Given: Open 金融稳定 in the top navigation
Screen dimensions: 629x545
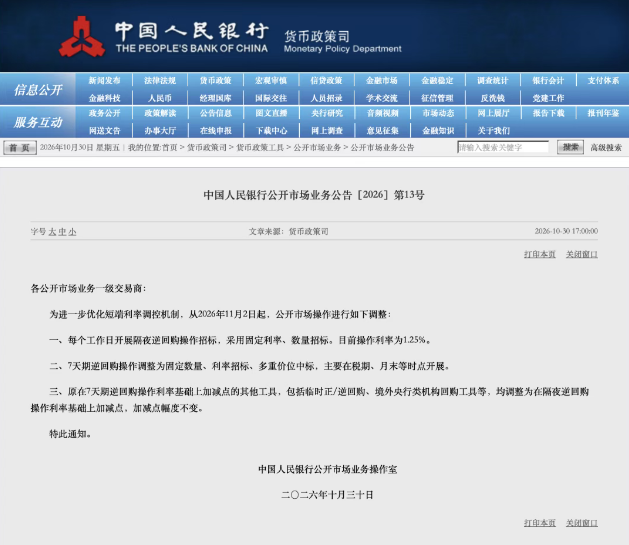Looking at the screenshot, I should [437, 81].
